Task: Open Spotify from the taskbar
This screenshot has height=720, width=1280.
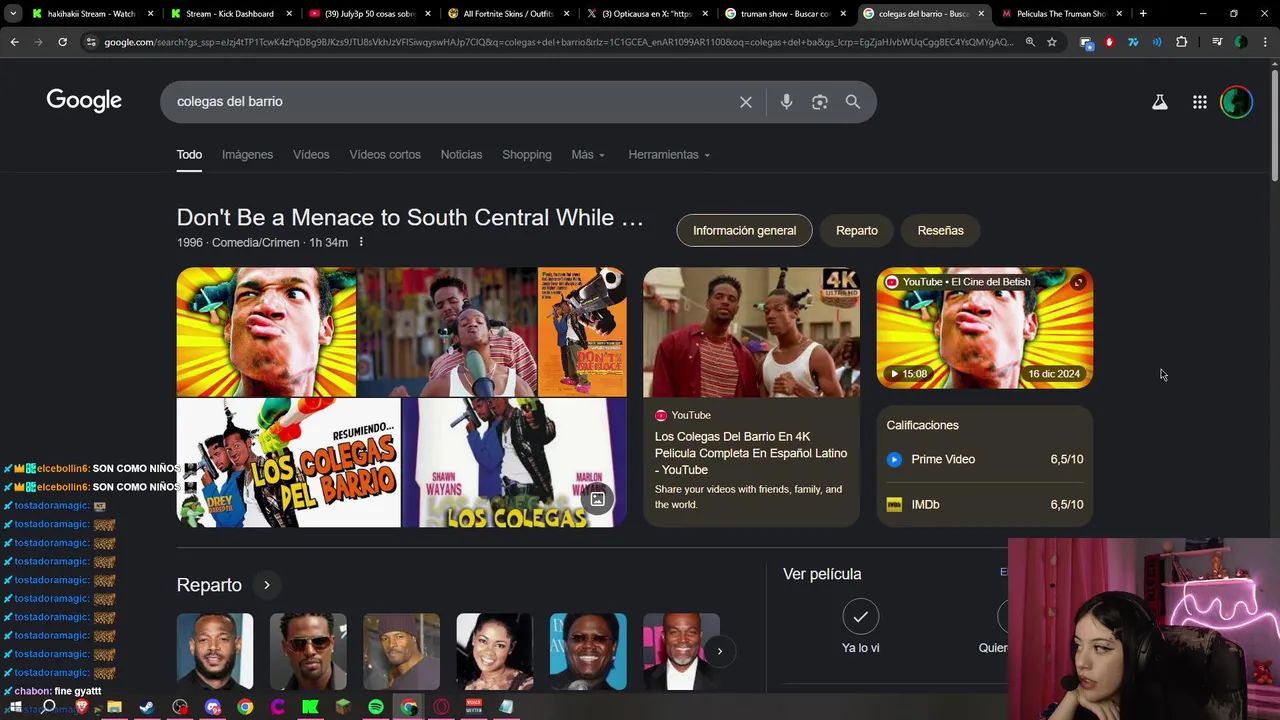Action: 376,707
